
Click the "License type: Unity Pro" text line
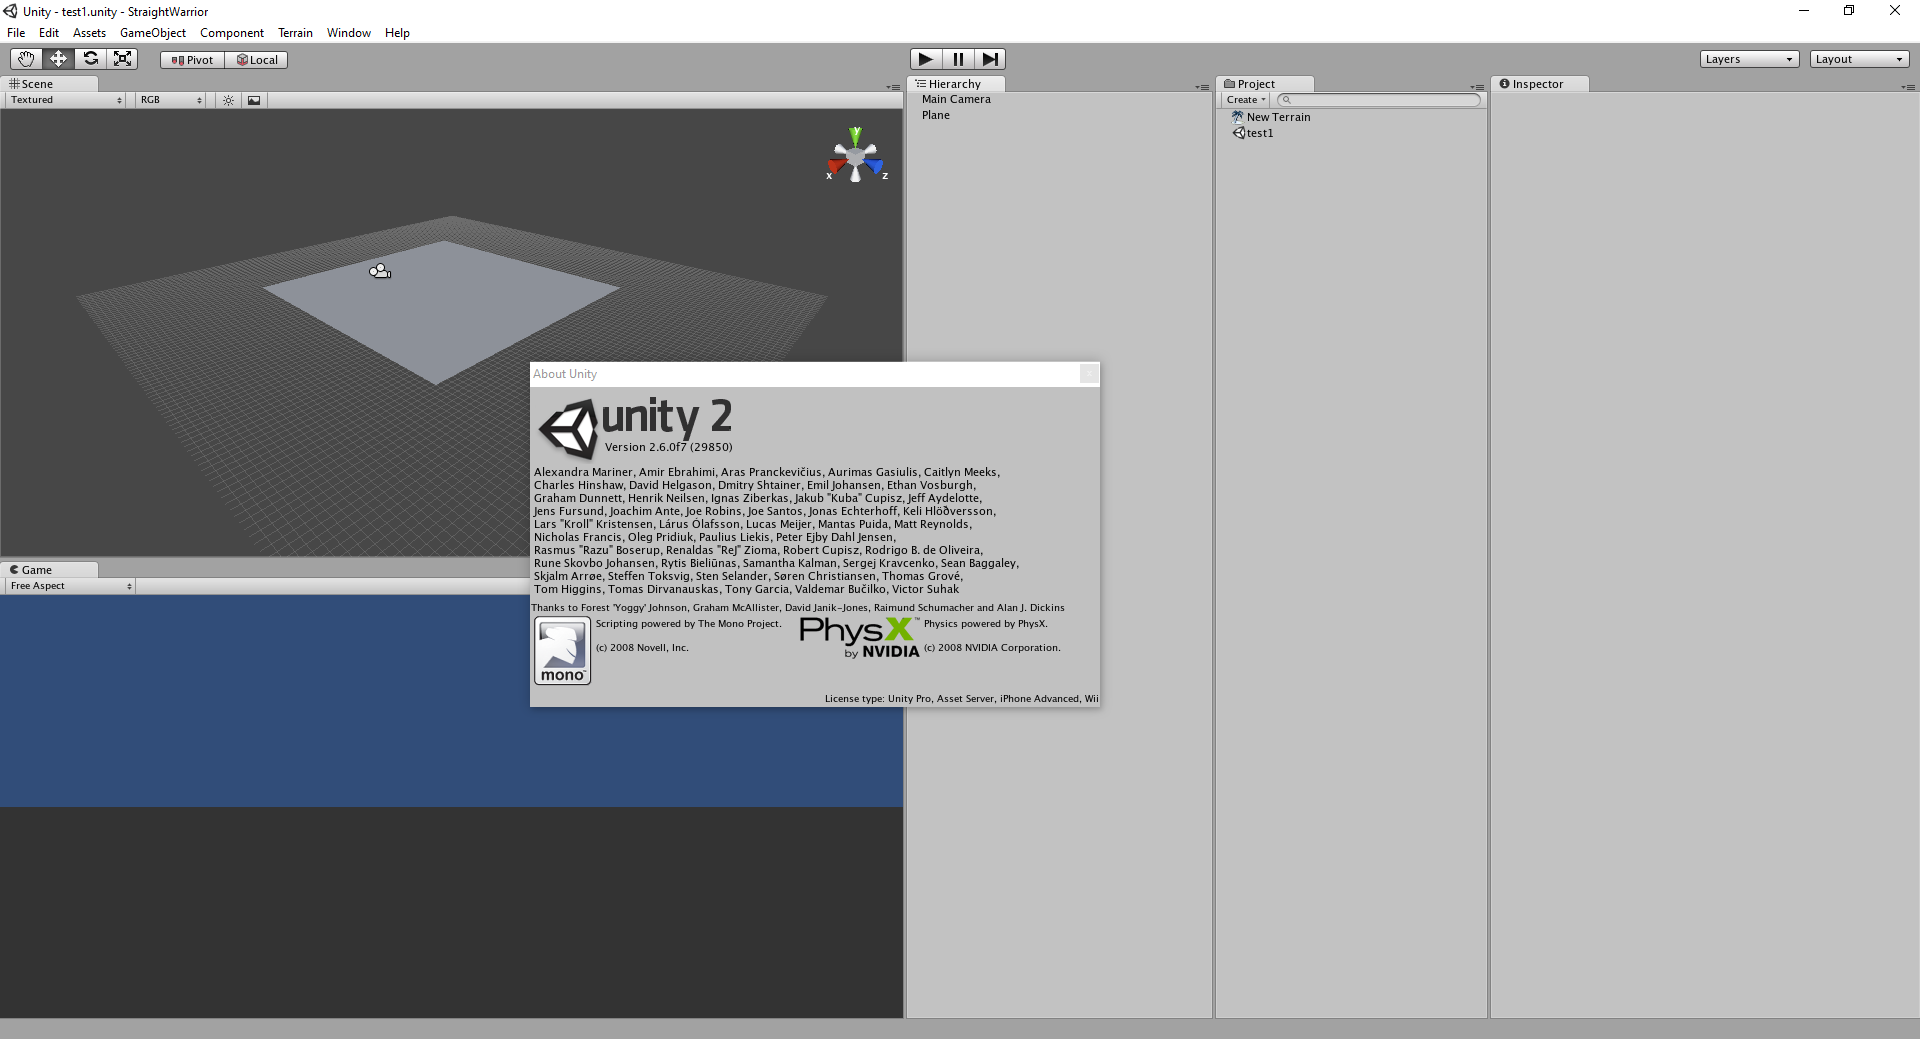click(961, 699)
